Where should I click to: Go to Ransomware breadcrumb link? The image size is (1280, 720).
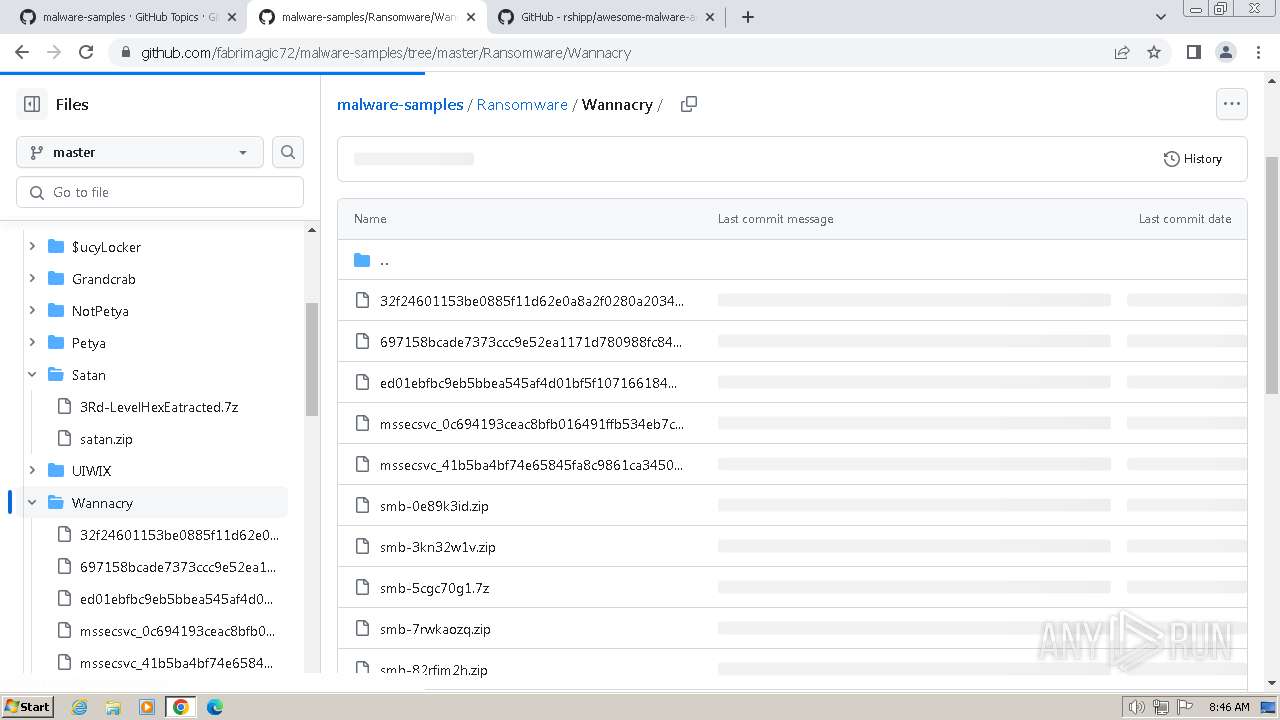522,104
